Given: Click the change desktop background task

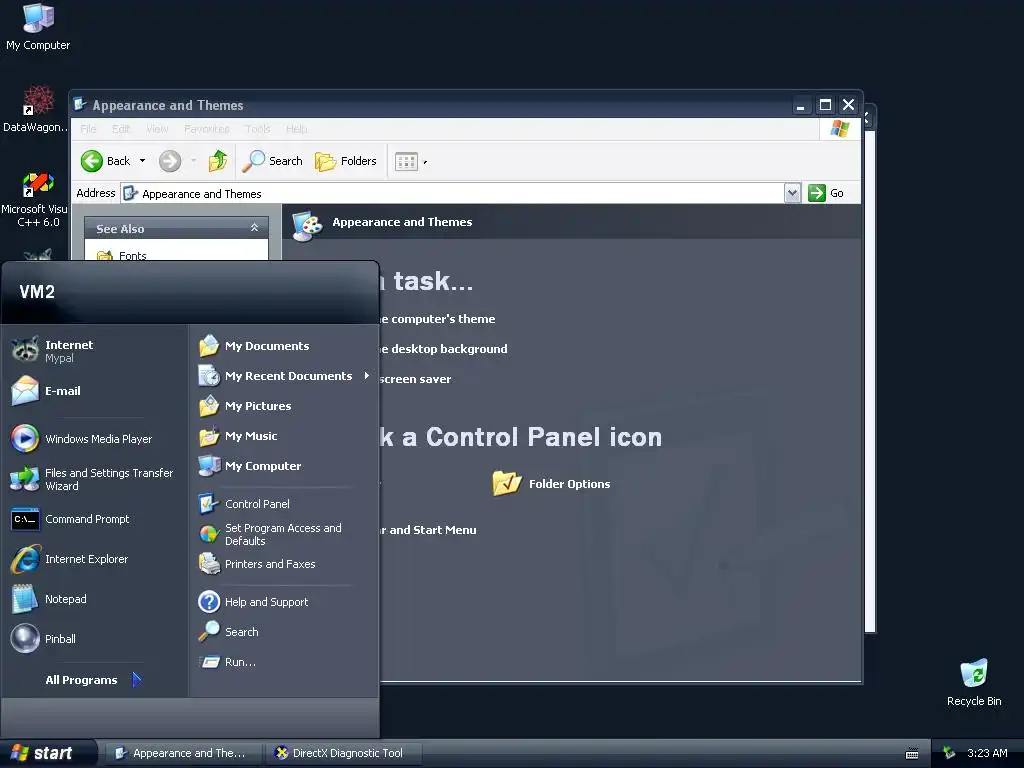Looking at the screenshot, I should [444, 349].
